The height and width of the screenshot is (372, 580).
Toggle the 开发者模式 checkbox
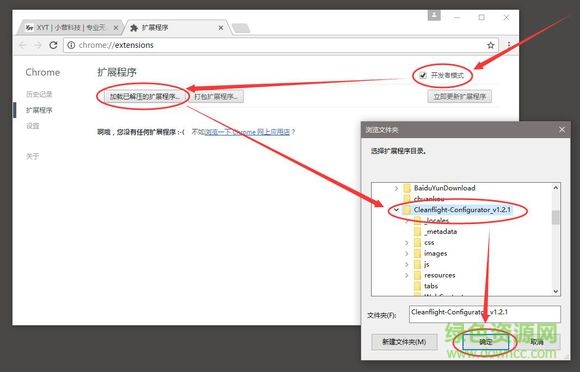(422, 75)
